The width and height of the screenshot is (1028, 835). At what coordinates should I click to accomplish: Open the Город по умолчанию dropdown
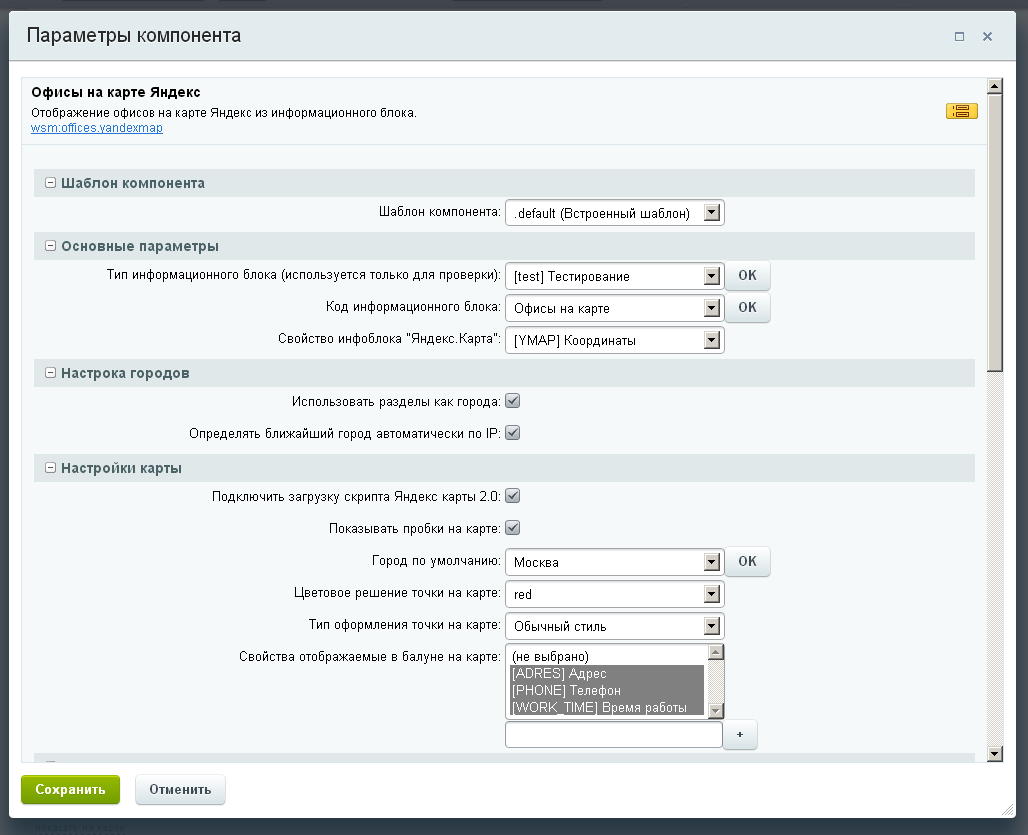pyautogui.click(x=614, y=562)
